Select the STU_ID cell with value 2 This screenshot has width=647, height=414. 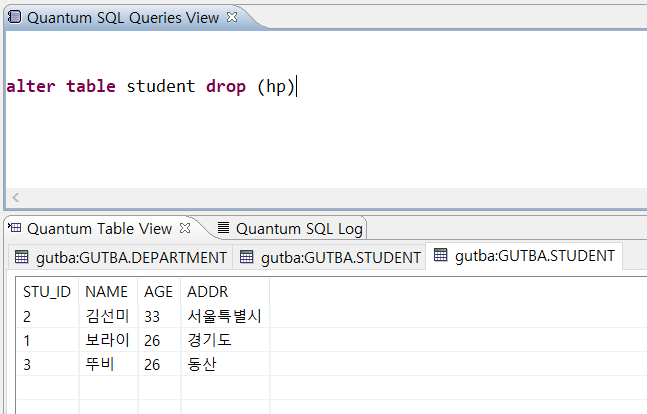click(47, 316)
